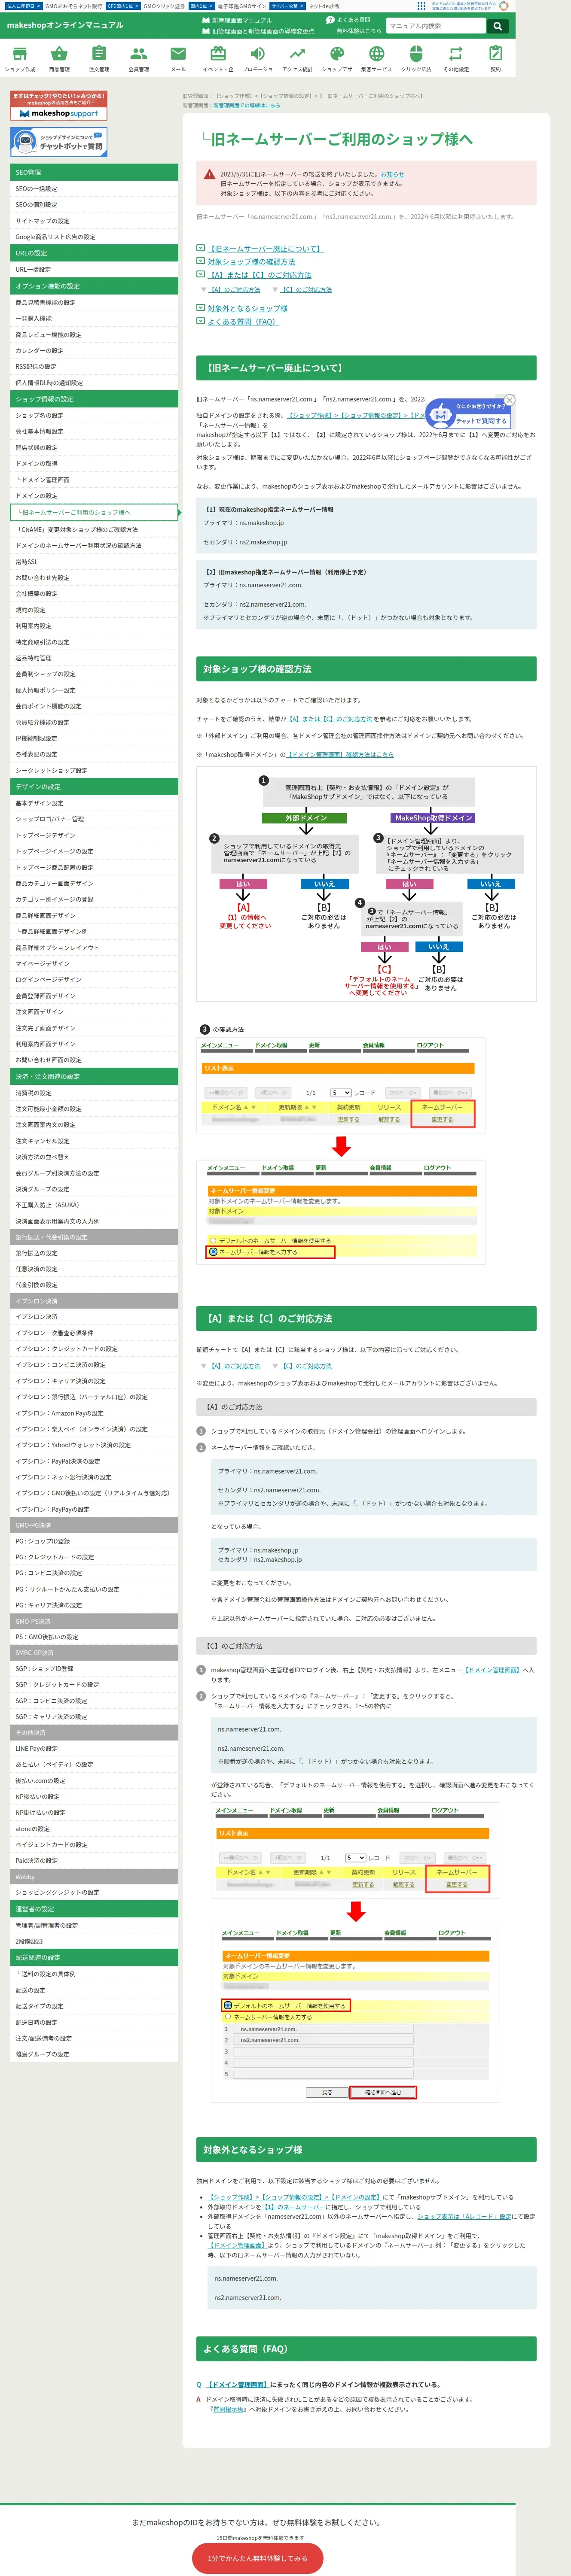This screenshot has height=2576, width=571.
Task: Open the 集客サービス globe icon
Action: [376, 59]
